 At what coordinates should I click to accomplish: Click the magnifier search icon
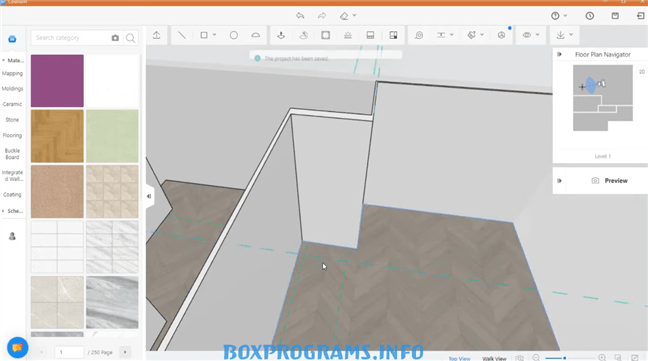pyautogui.click(x=131, y=38)
